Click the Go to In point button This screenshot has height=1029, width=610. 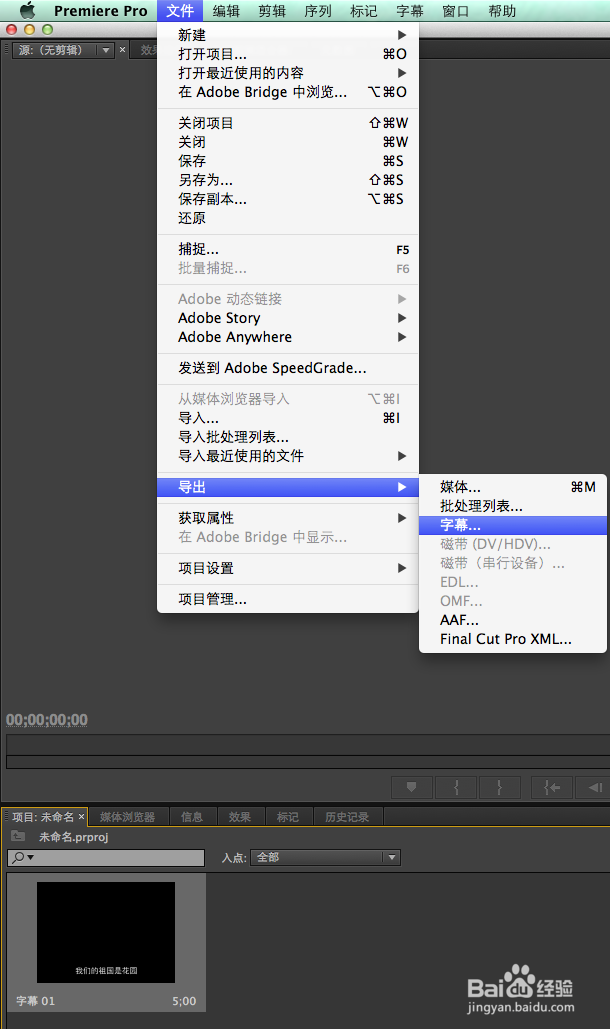pos(552,787)
